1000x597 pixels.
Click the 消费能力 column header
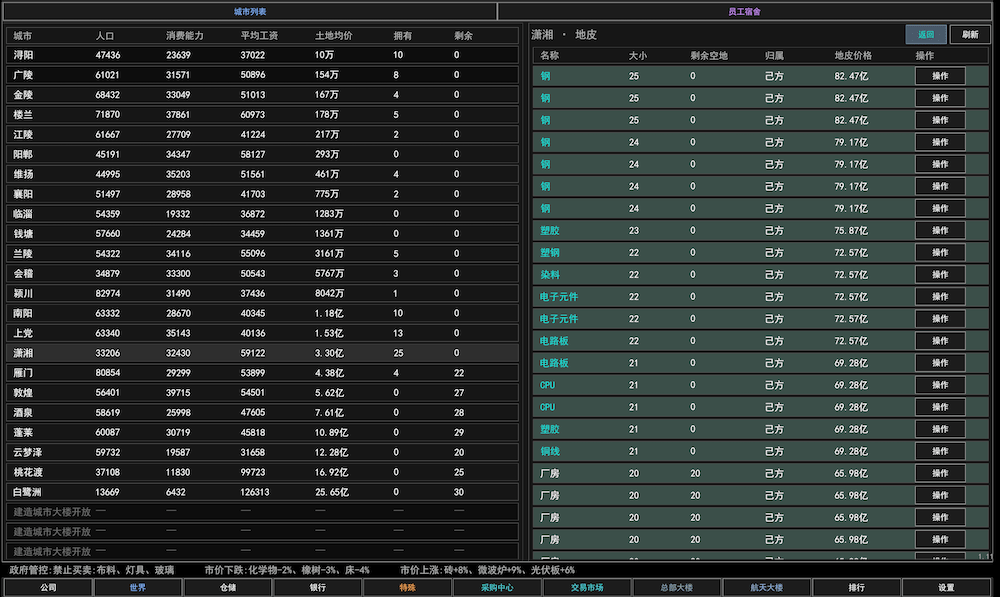coord(185,36)
